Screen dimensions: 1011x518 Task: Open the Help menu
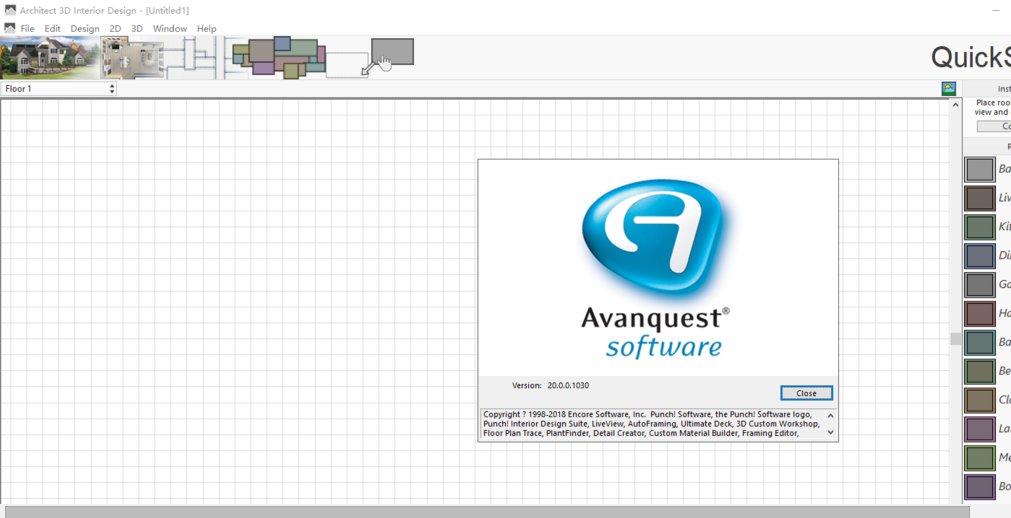pos(206,28)
